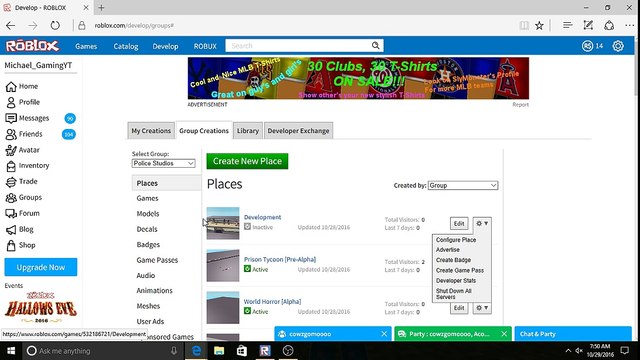Screen dimensions: 640x360
Task: Click the ROBLOX logo in header
Action: click(32, 46)
